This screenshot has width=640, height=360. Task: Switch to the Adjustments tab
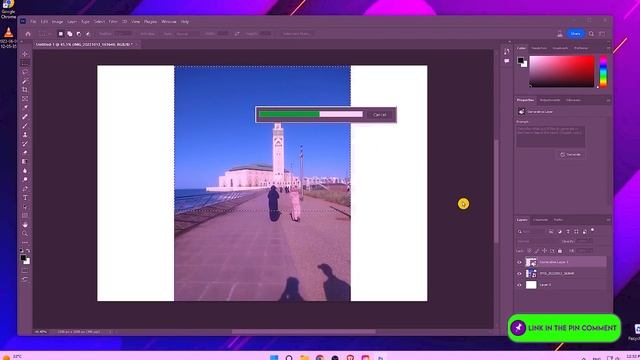click(x=550, y=100)
